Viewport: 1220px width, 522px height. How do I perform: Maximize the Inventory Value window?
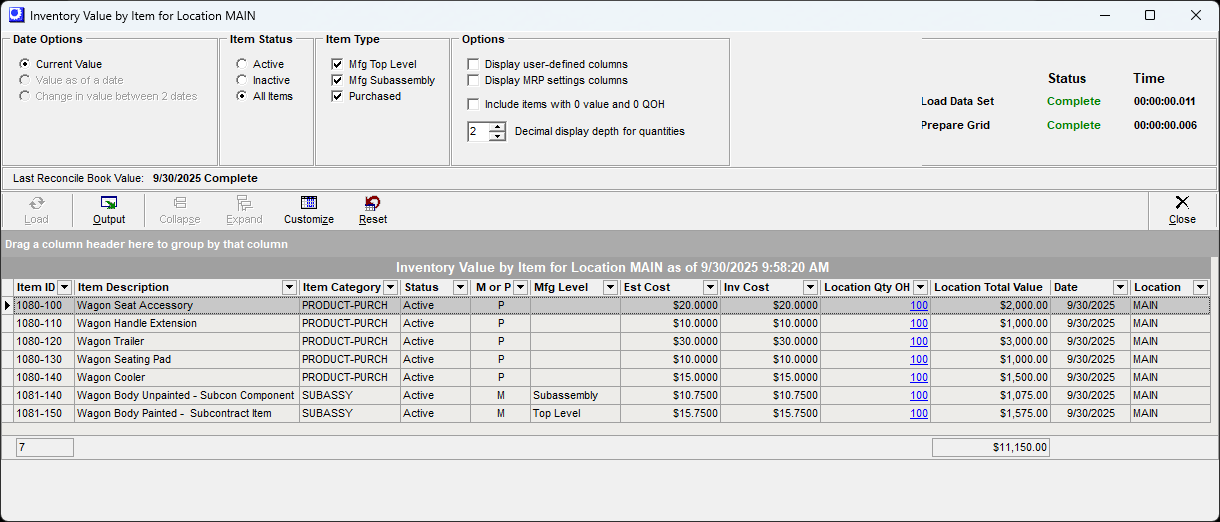tap(1150, 15)
